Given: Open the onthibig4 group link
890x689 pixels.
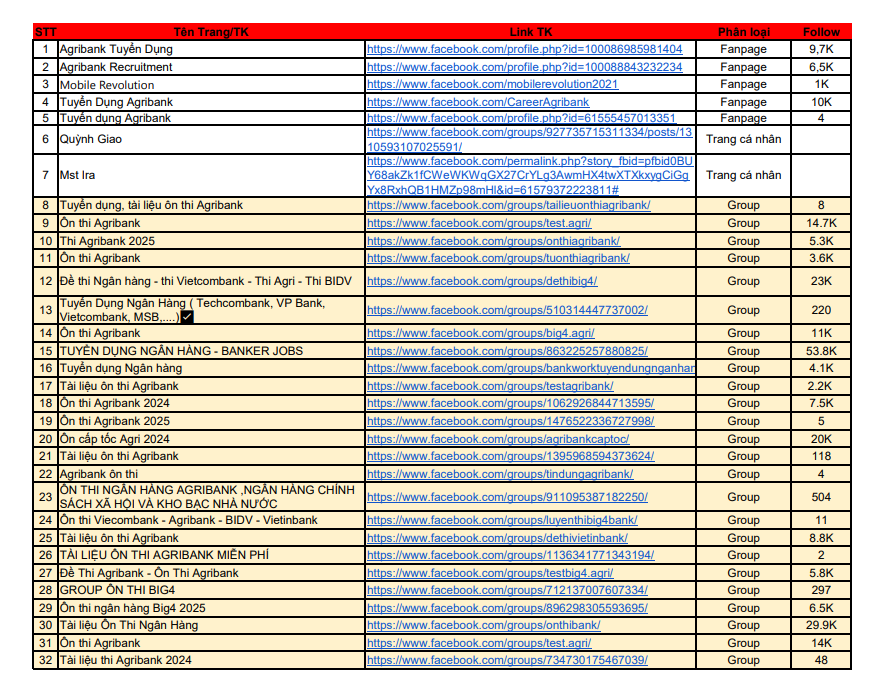Looking at the screenshot, I should tap(483, 625).
